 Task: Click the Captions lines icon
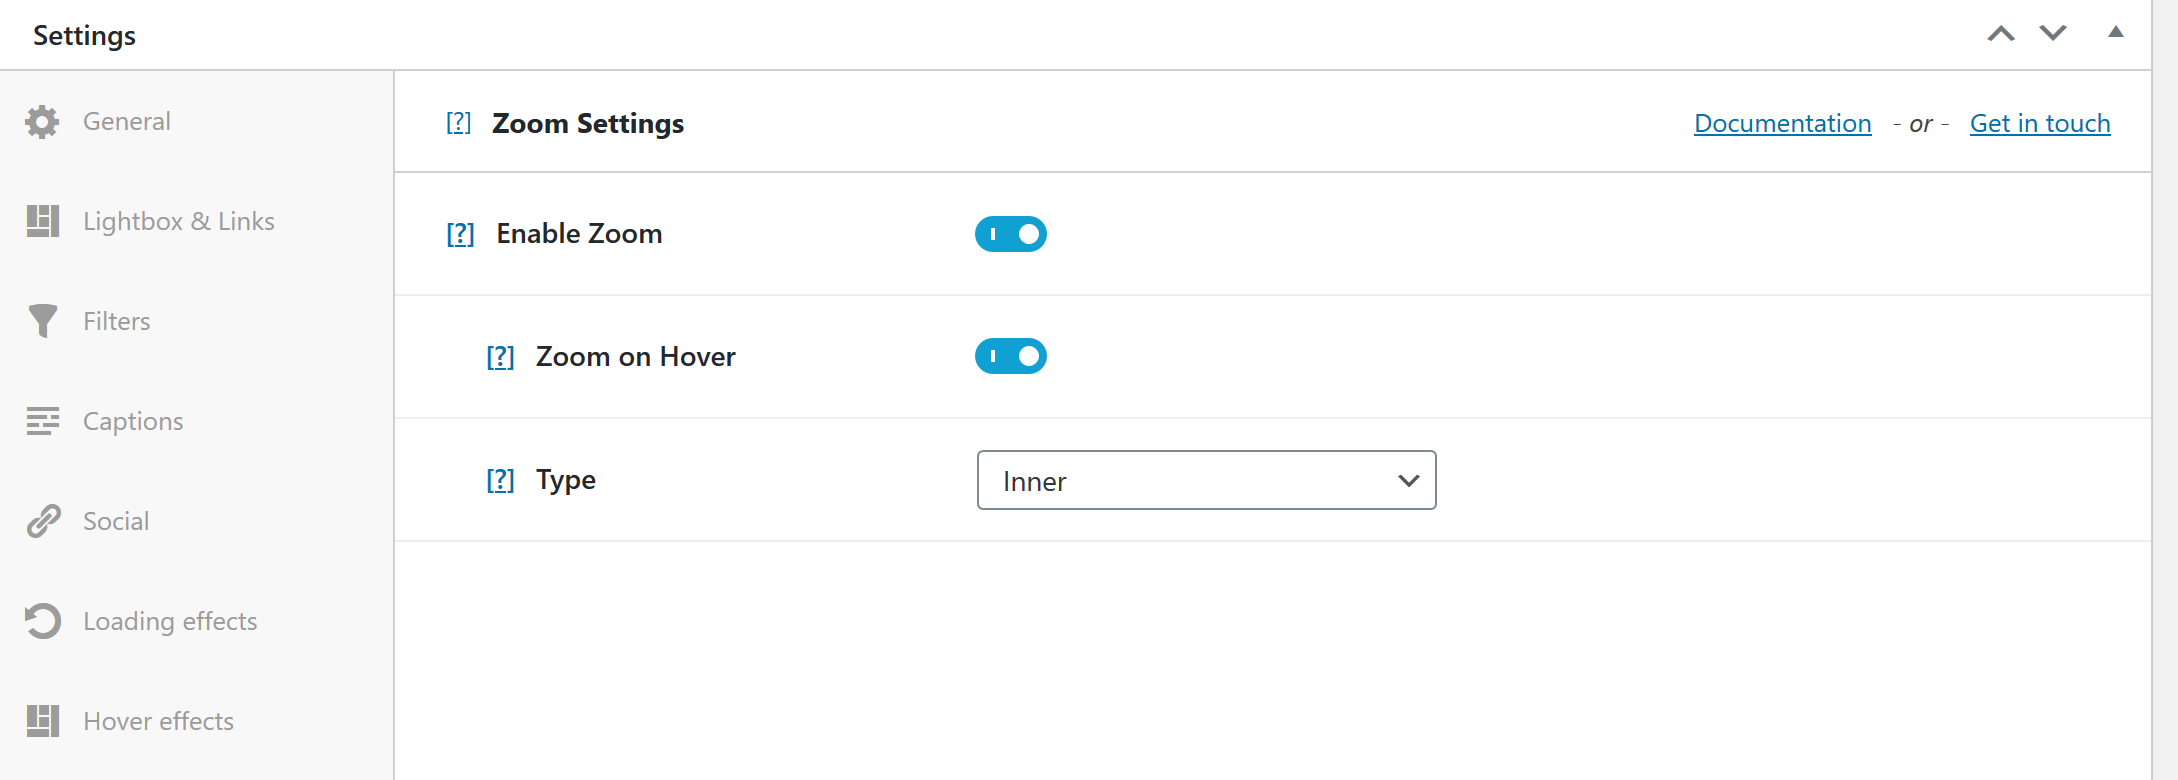pos(43,421)
